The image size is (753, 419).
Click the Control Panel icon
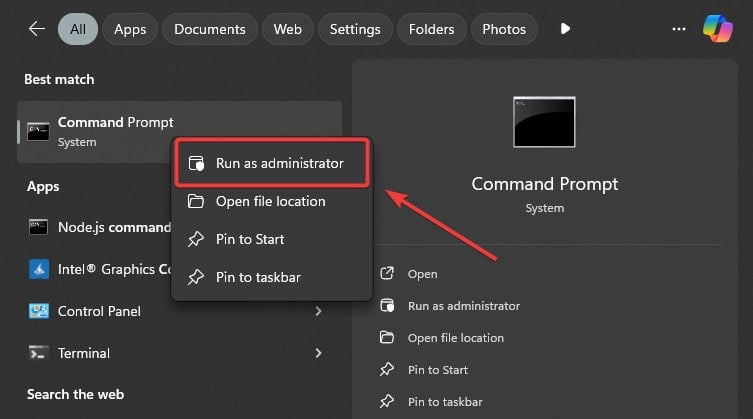[39, 311]
